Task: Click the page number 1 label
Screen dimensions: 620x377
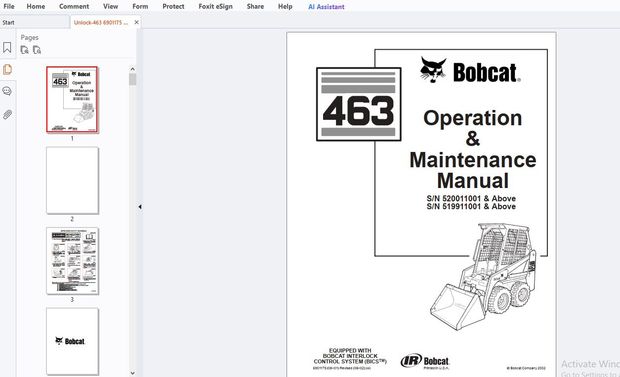Action: click(x=72, y=138)
